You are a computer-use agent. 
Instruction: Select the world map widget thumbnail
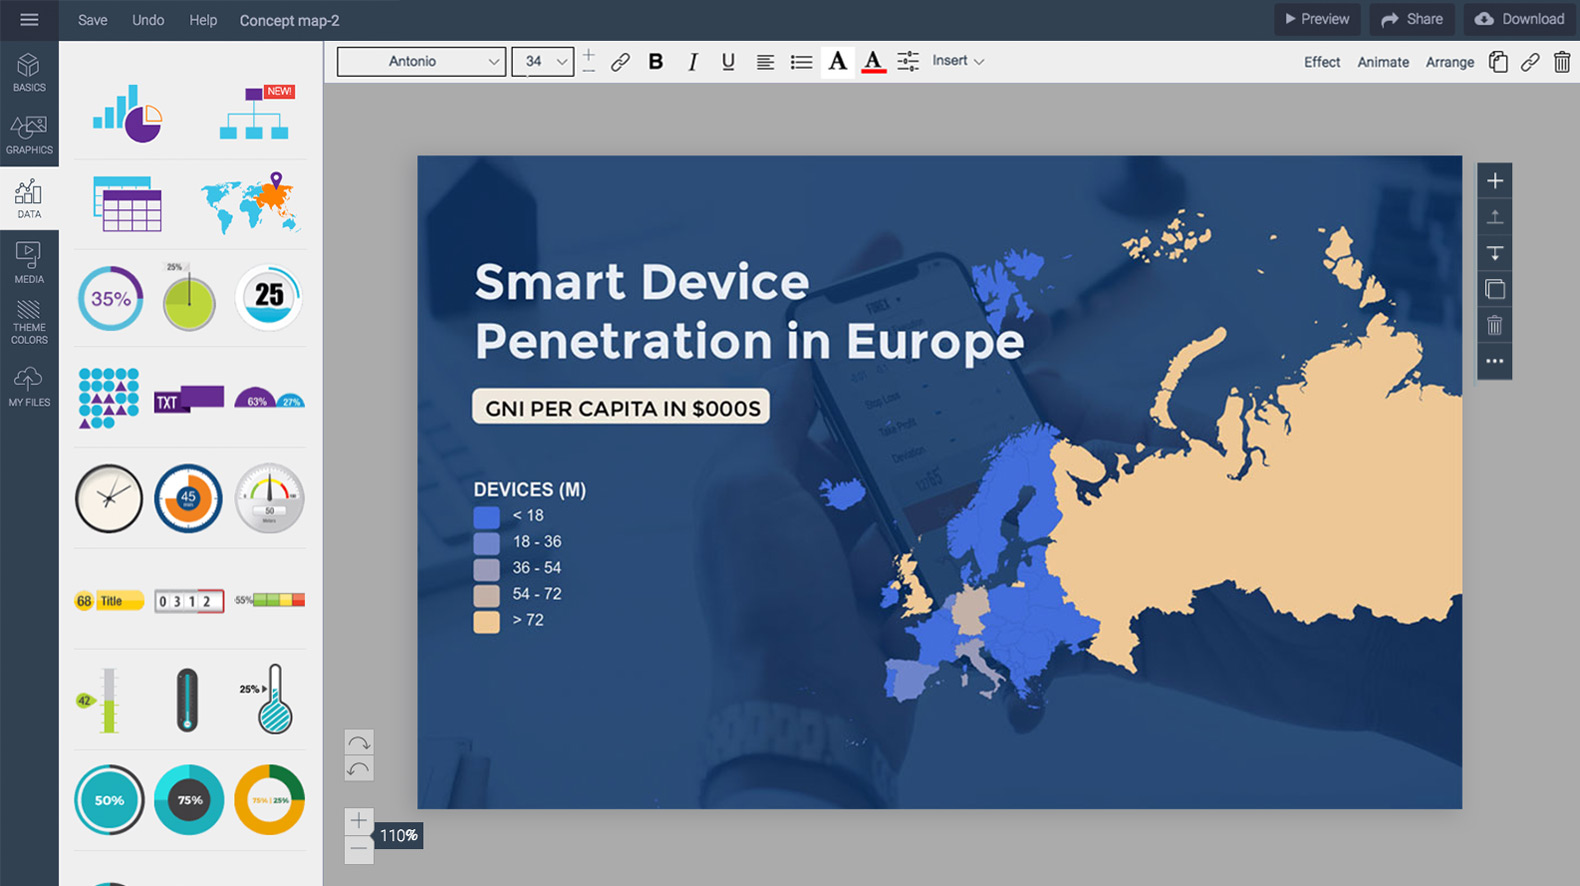(x=250, y=203)
